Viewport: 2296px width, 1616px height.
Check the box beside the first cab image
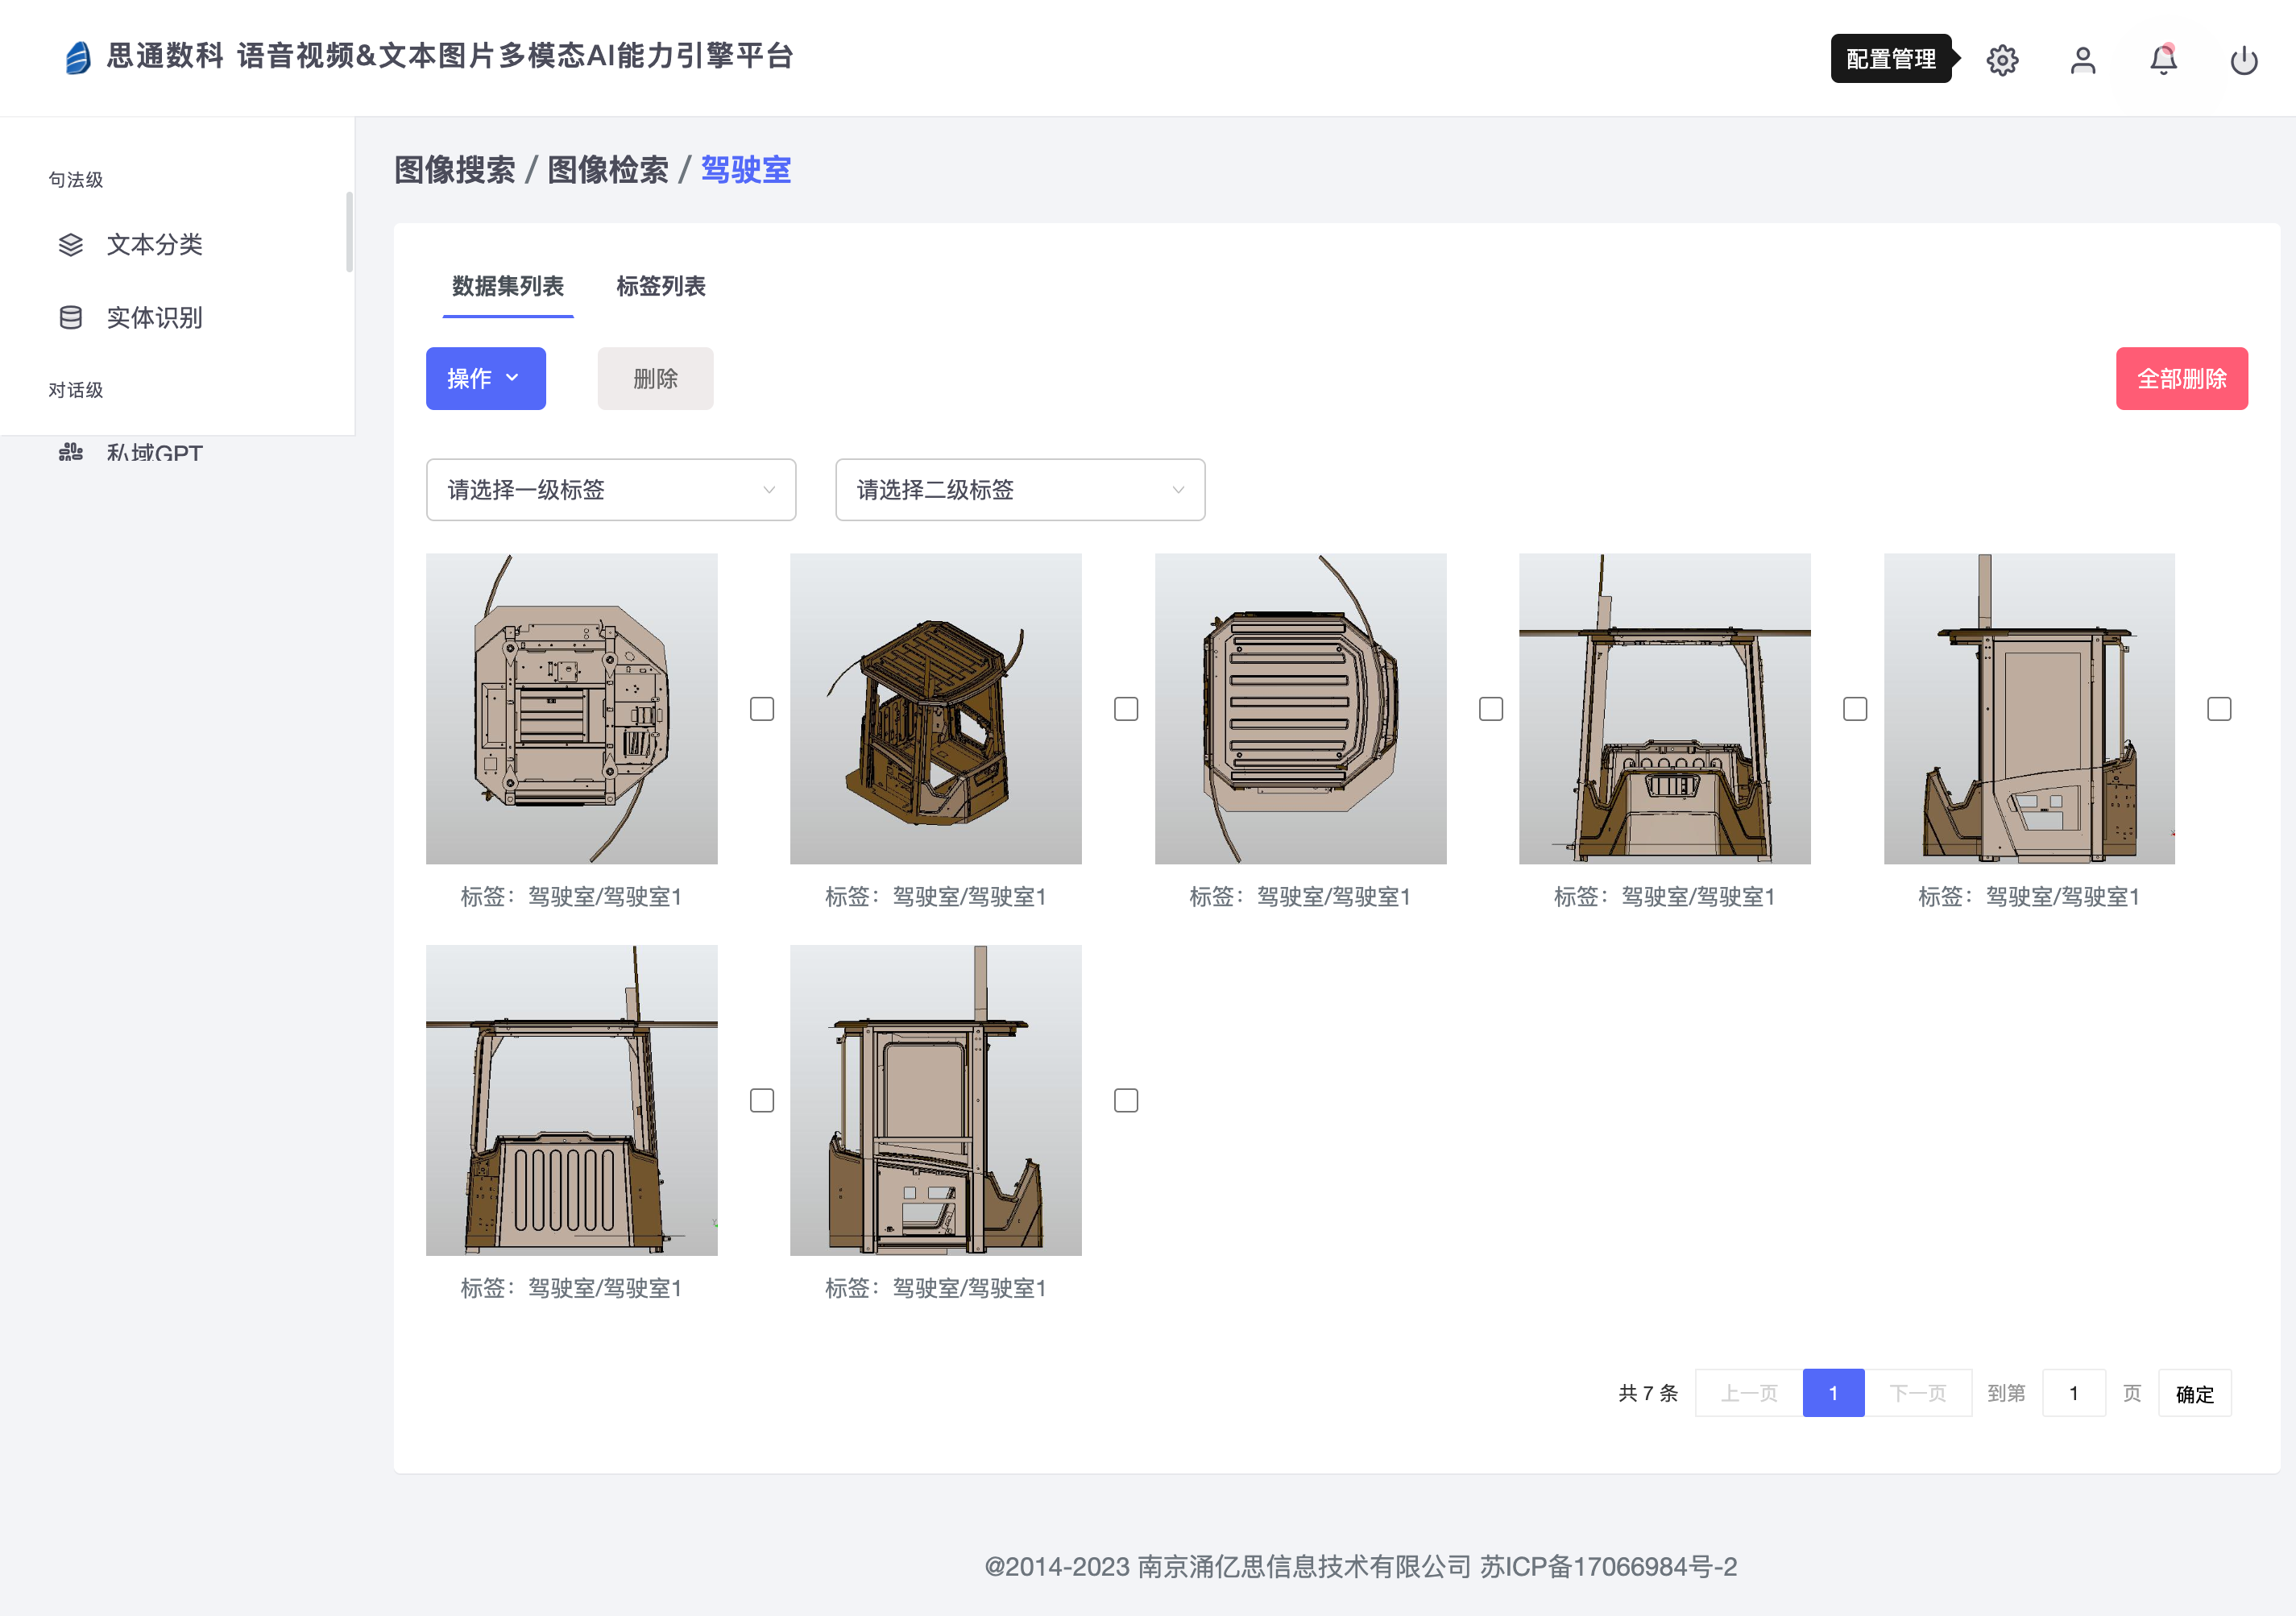(762, 708)
